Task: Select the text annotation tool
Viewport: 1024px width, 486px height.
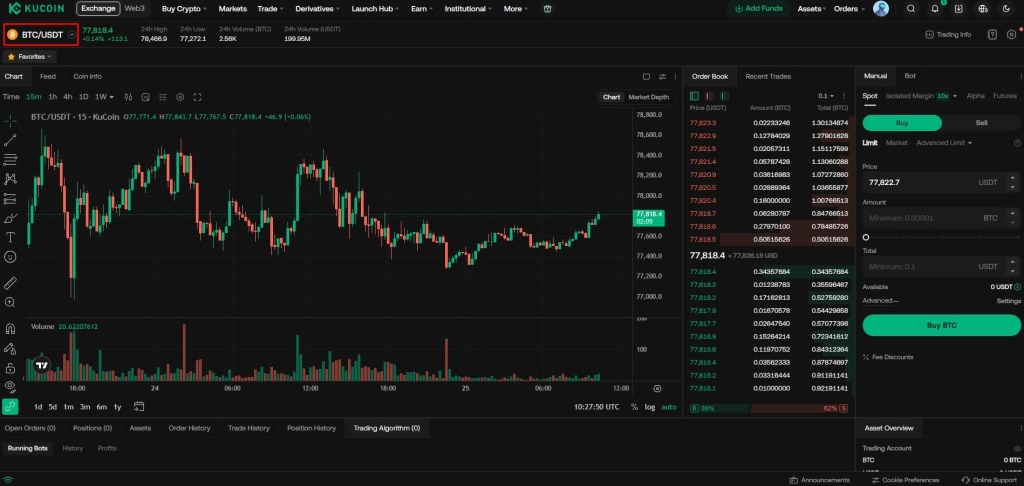Action: [10, 237]
